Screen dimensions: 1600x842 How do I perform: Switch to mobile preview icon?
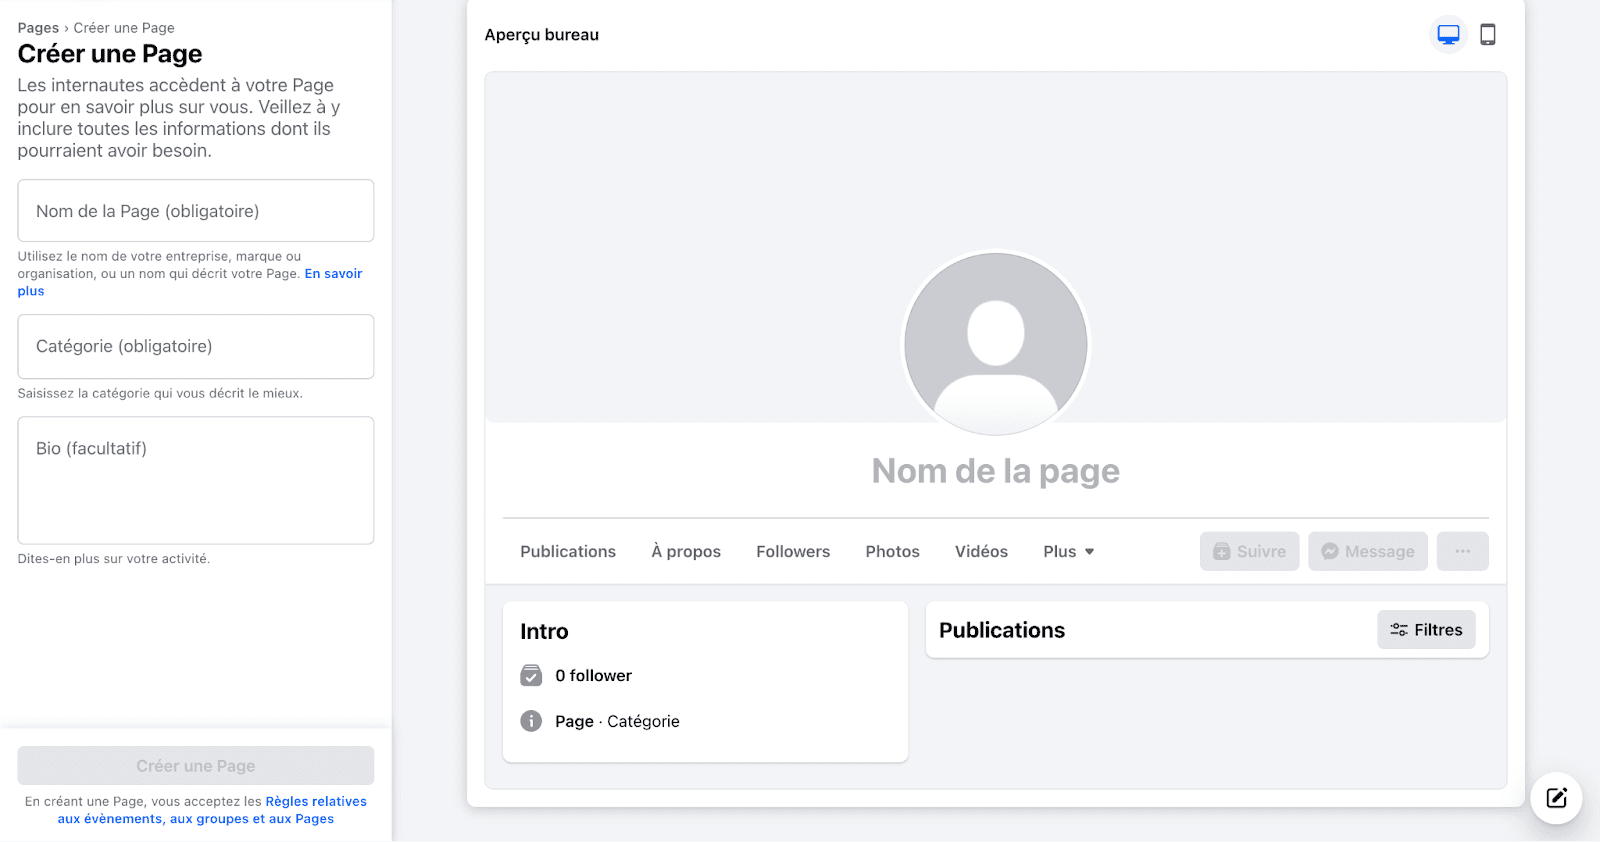[1488, 35]
